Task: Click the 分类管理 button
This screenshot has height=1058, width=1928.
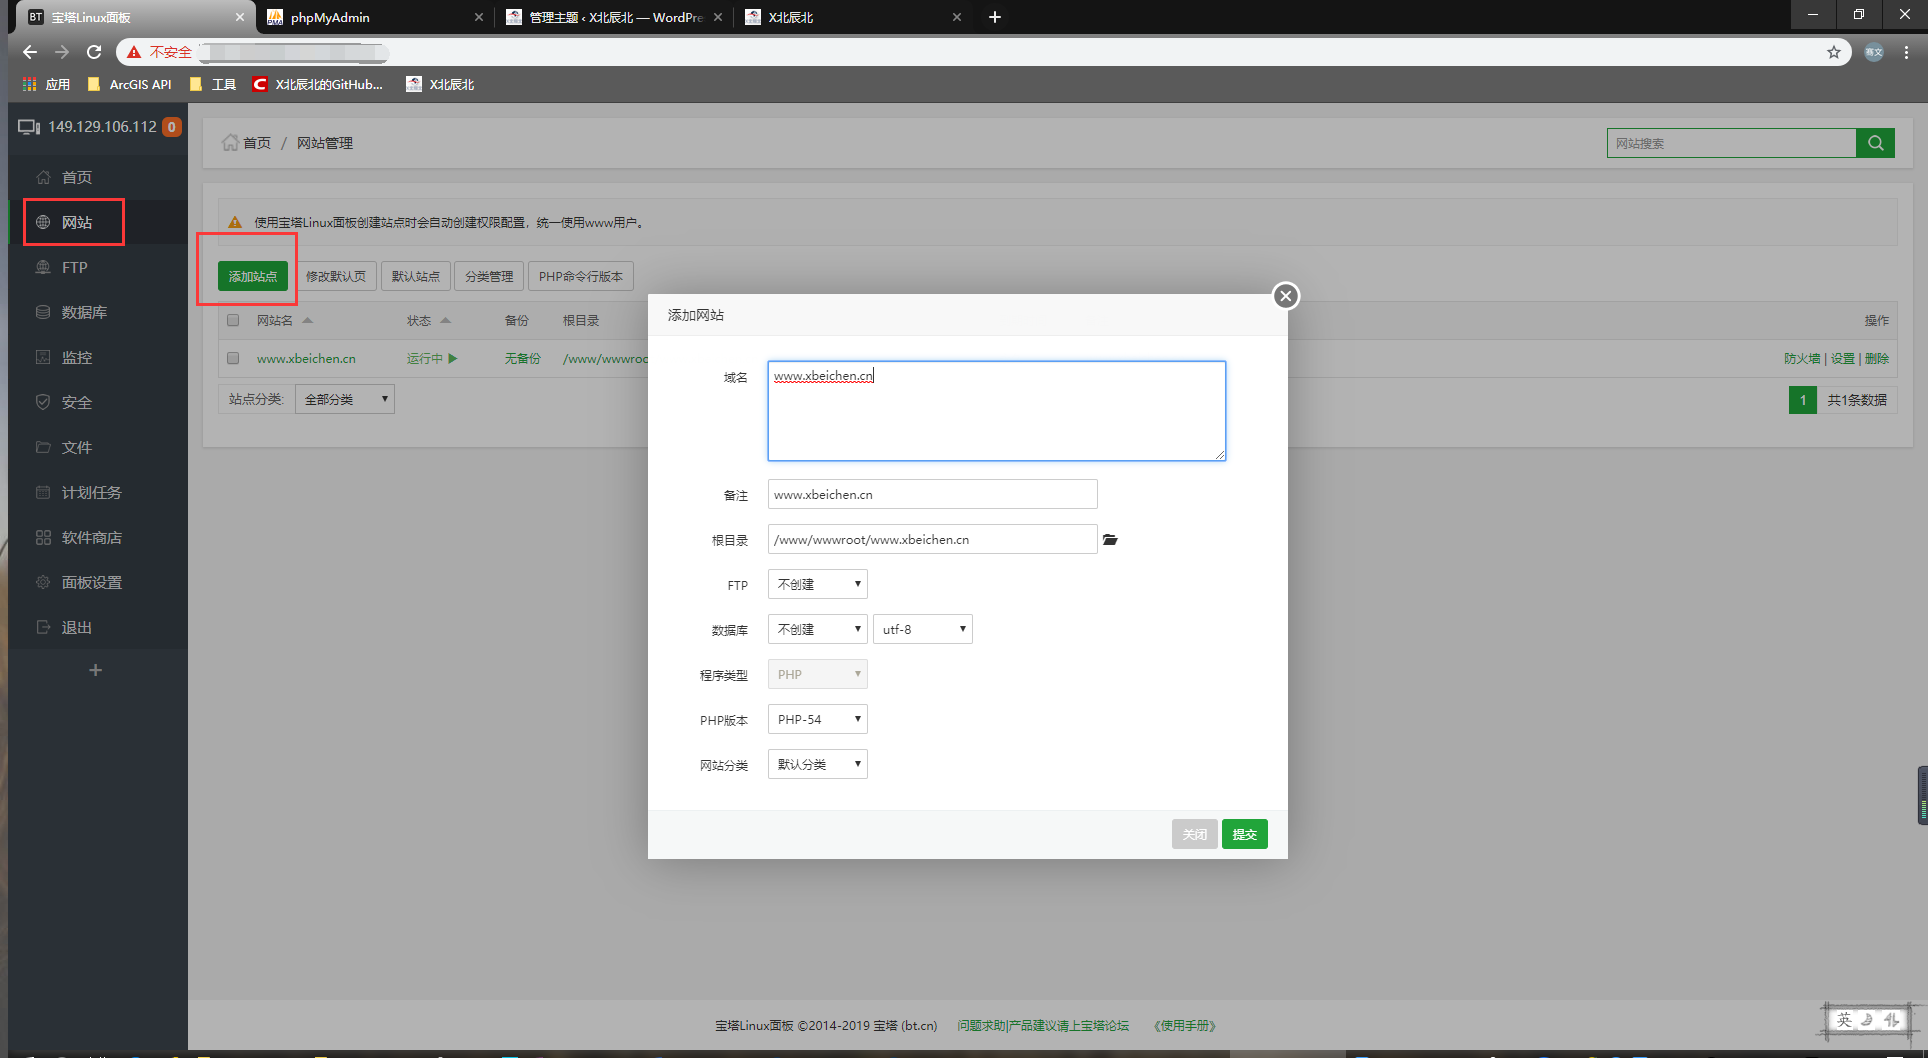Action: tap(489, 276)
